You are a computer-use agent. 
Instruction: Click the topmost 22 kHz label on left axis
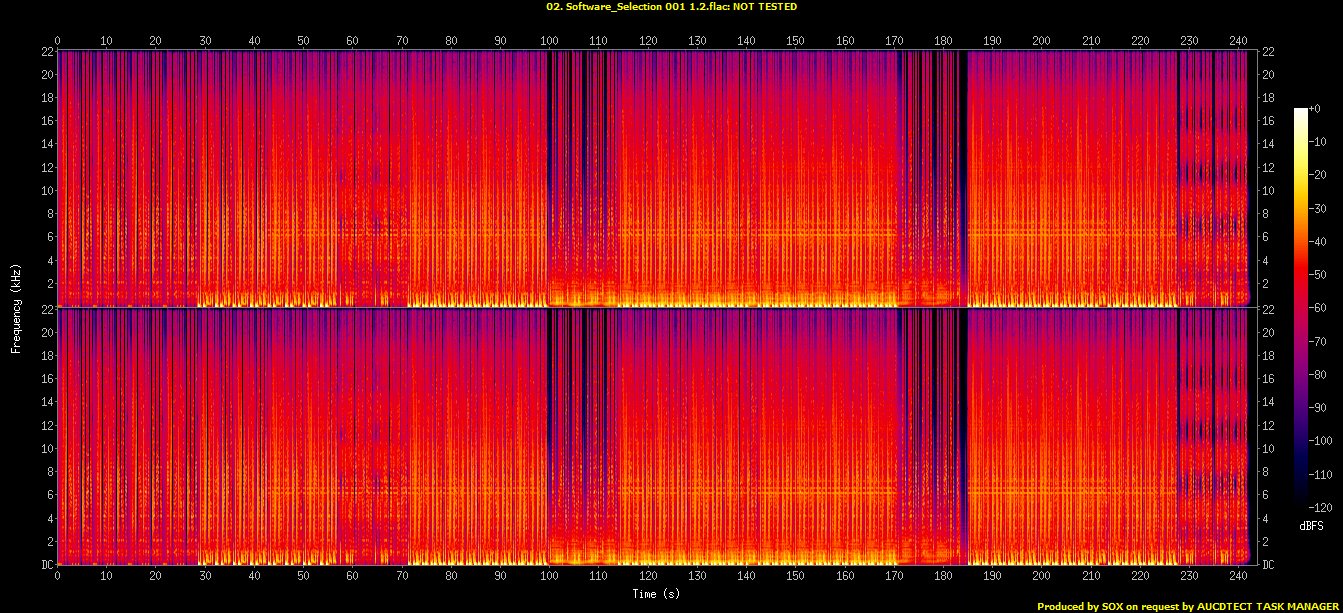coord(47,52)
